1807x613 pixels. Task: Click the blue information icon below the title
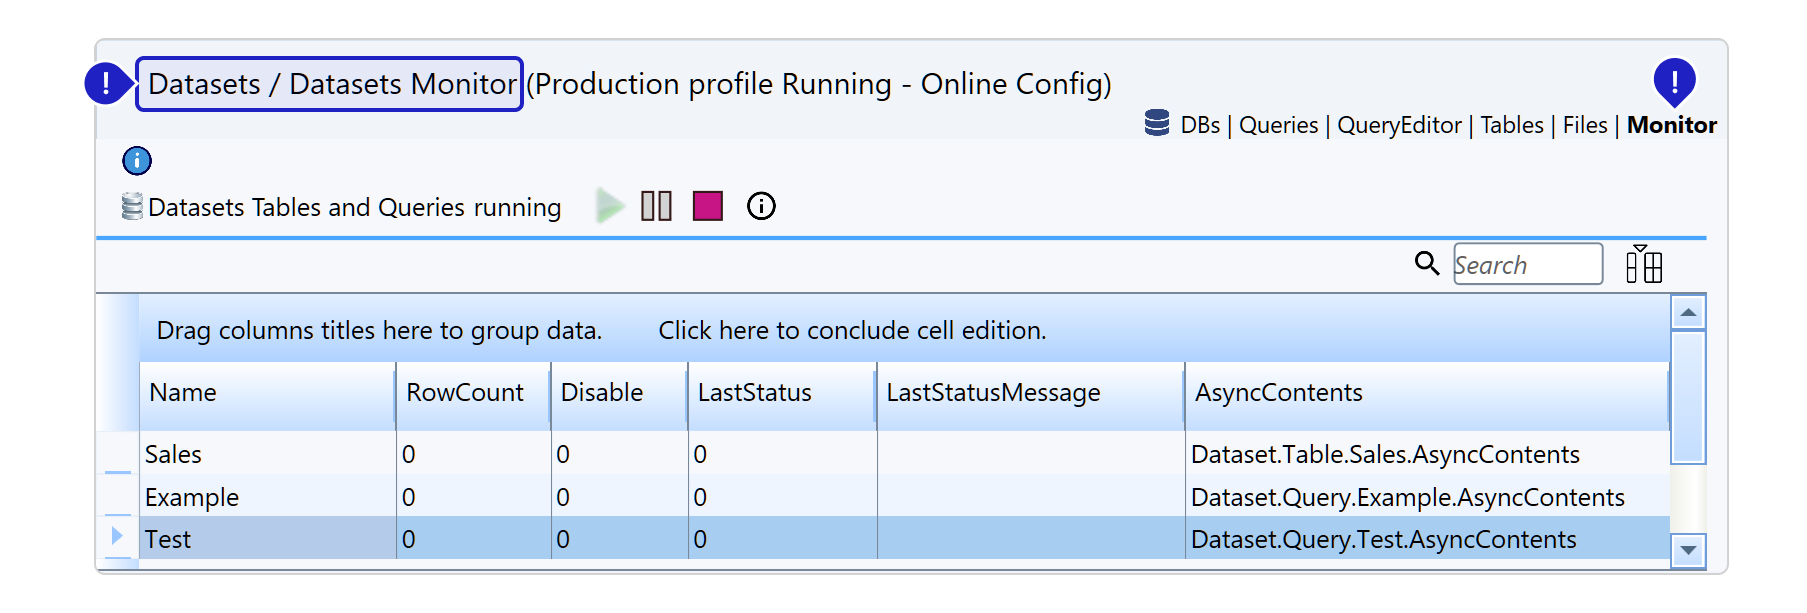[137, 161]
